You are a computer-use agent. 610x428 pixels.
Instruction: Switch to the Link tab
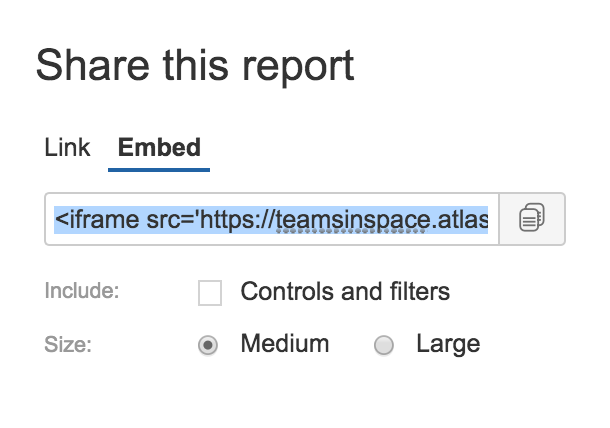pos(67,147)
